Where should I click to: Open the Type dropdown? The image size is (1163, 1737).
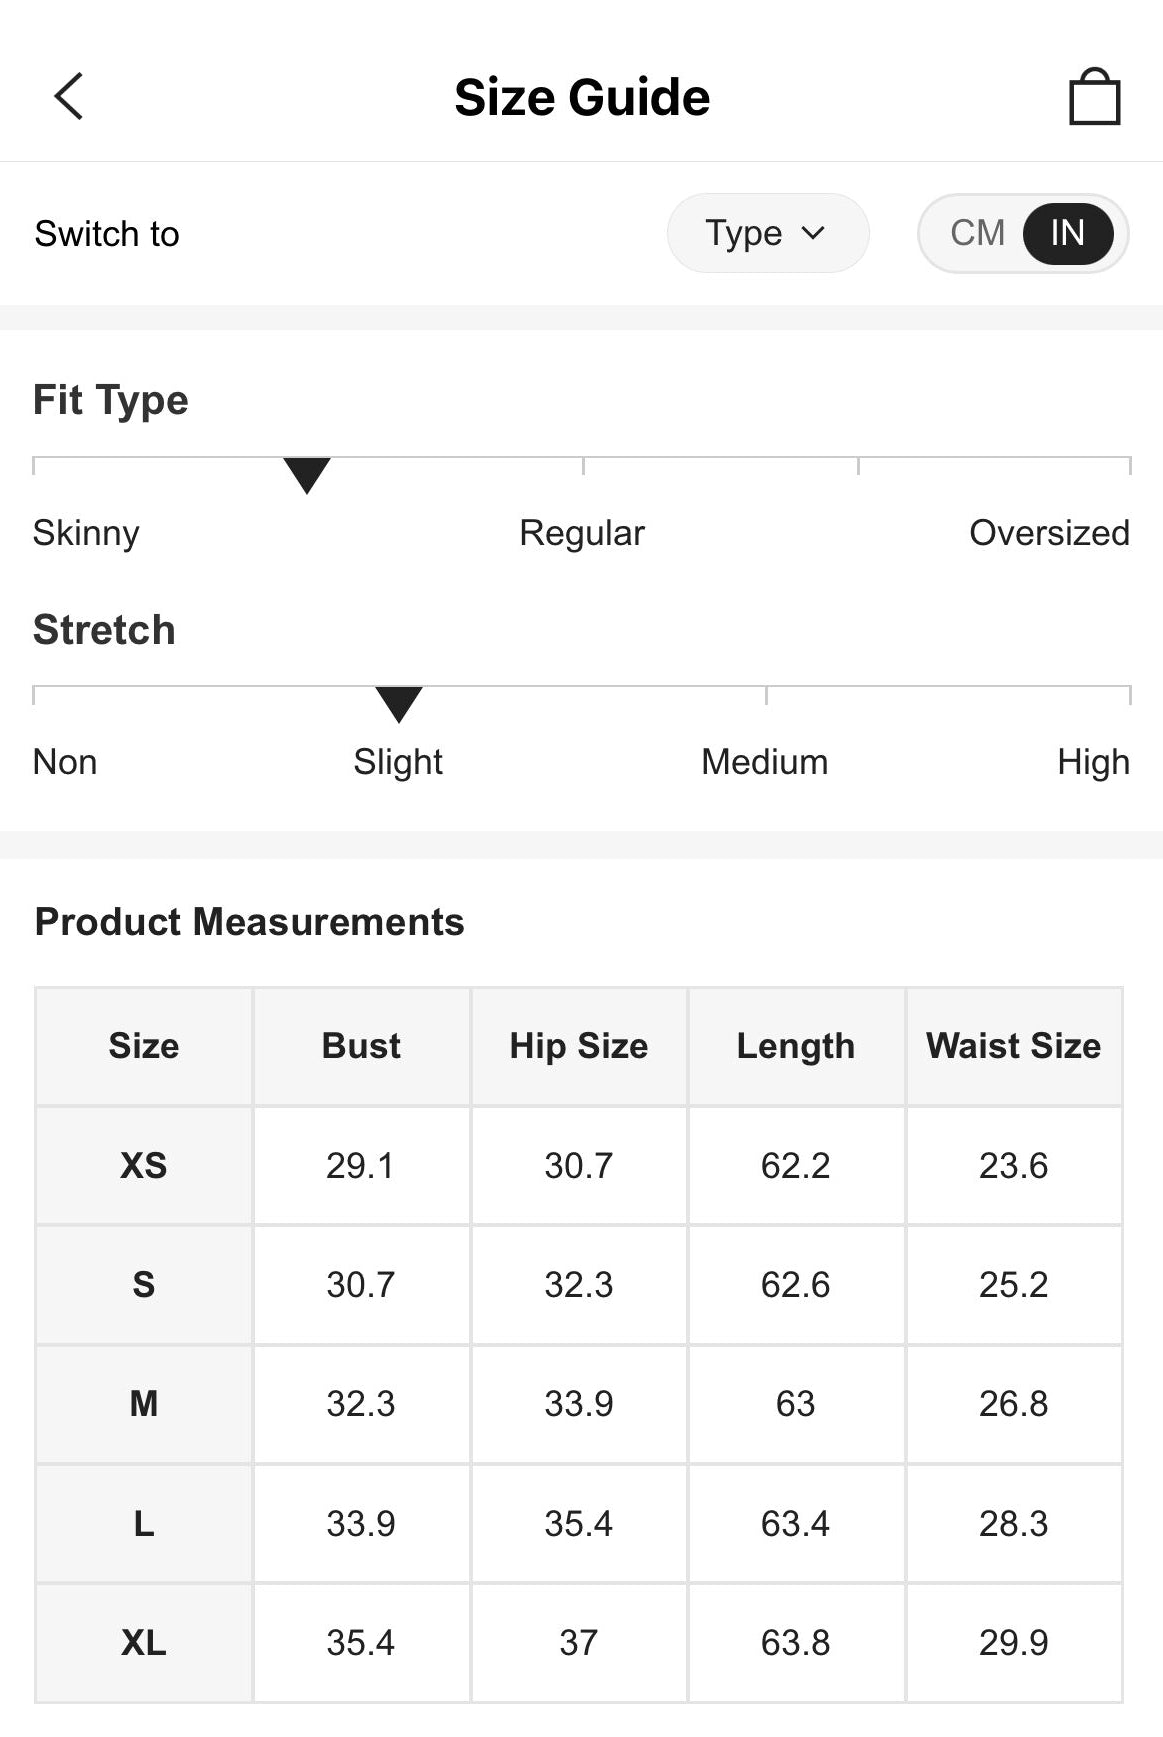click(x=766, y=233)
